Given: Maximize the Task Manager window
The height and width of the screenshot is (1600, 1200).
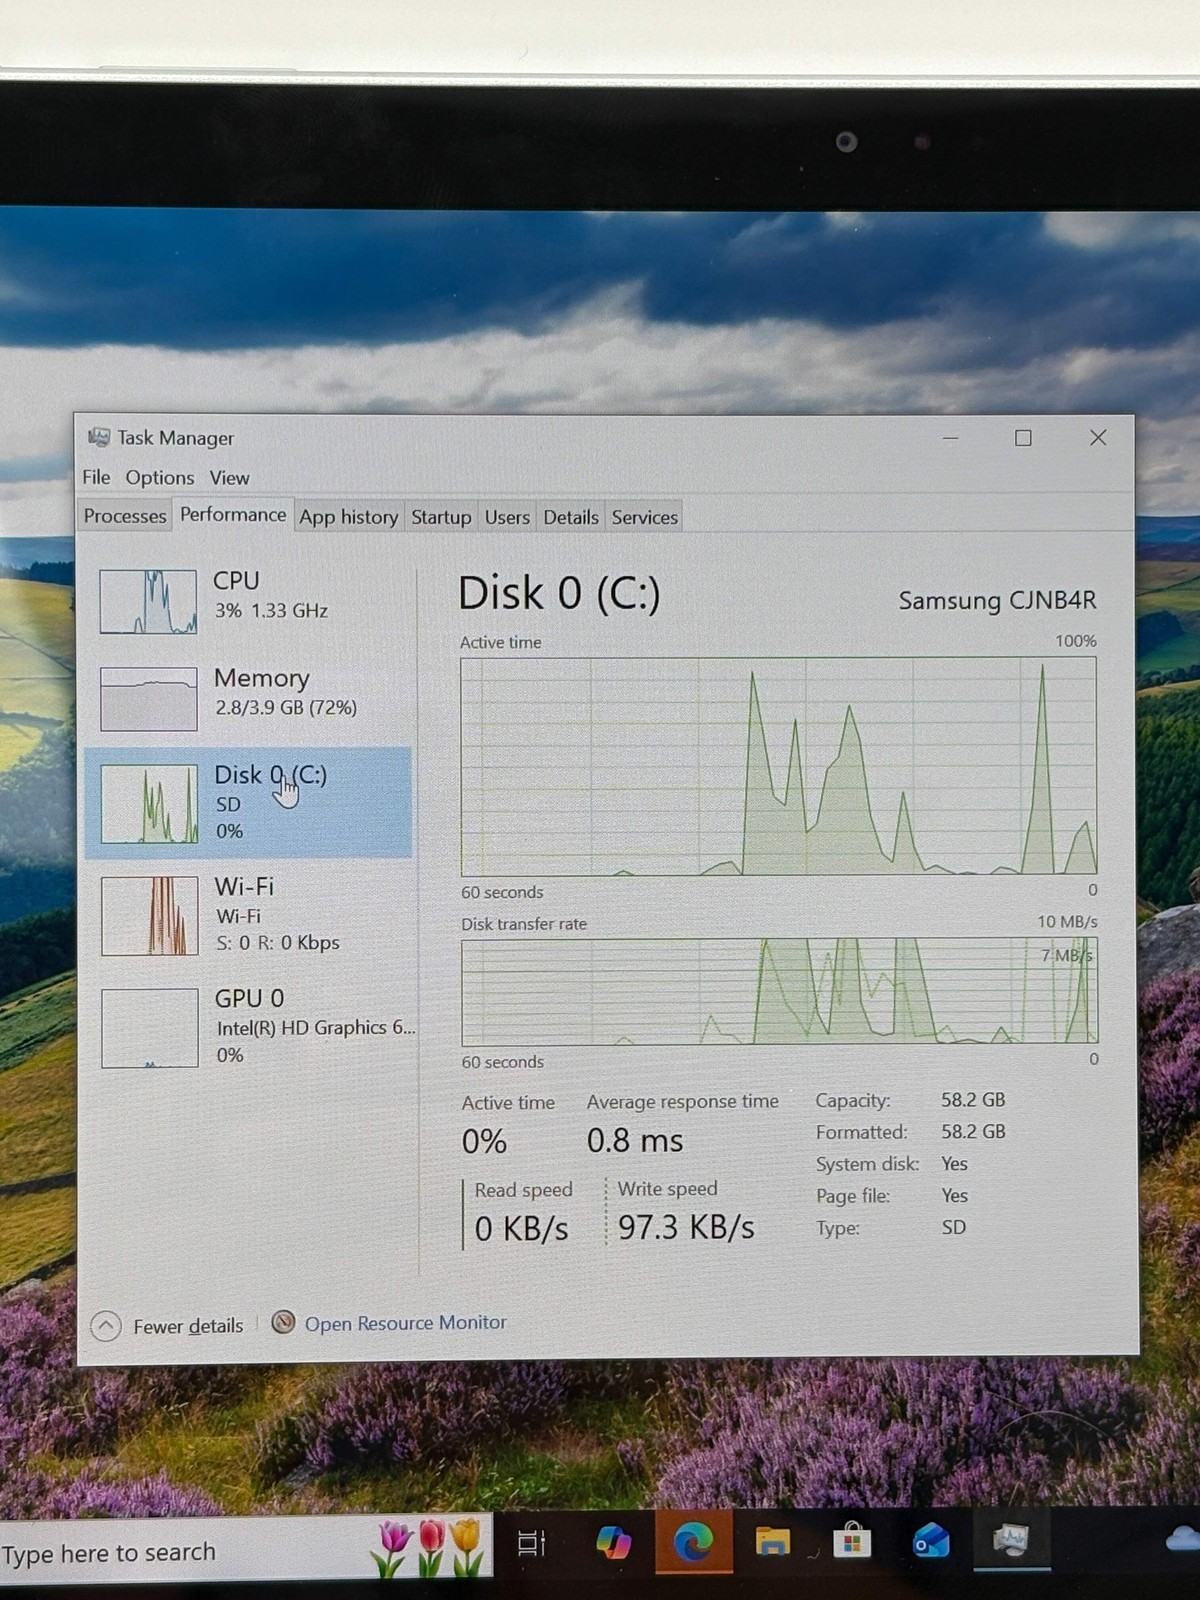Looking at the screenshot, I should pyautogui.click(x=1023, y=438).
